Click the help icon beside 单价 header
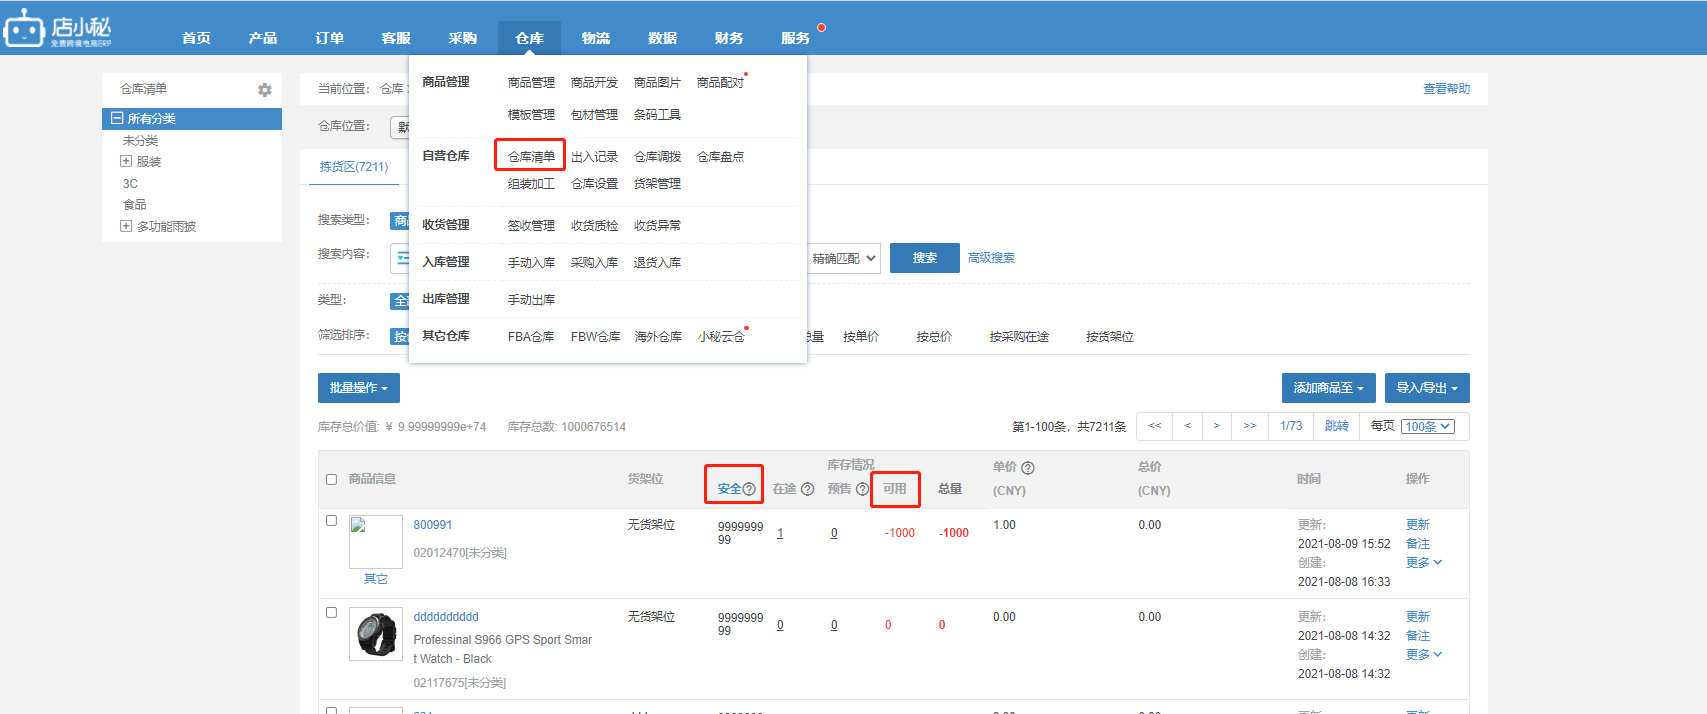The height and width of the screenshot is (714, 1707). 1028,468
